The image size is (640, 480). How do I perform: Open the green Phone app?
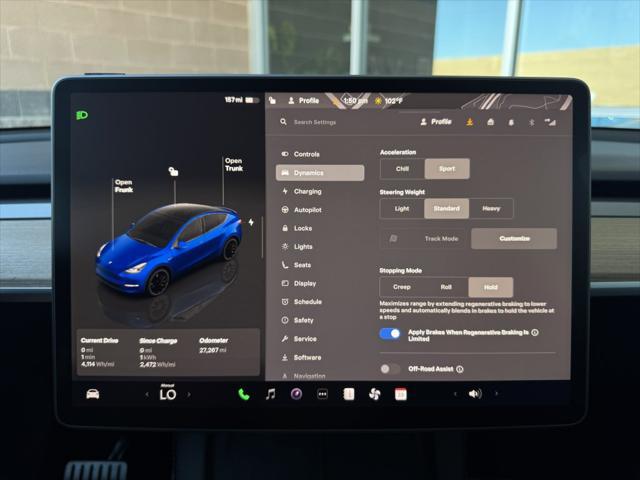244,394
